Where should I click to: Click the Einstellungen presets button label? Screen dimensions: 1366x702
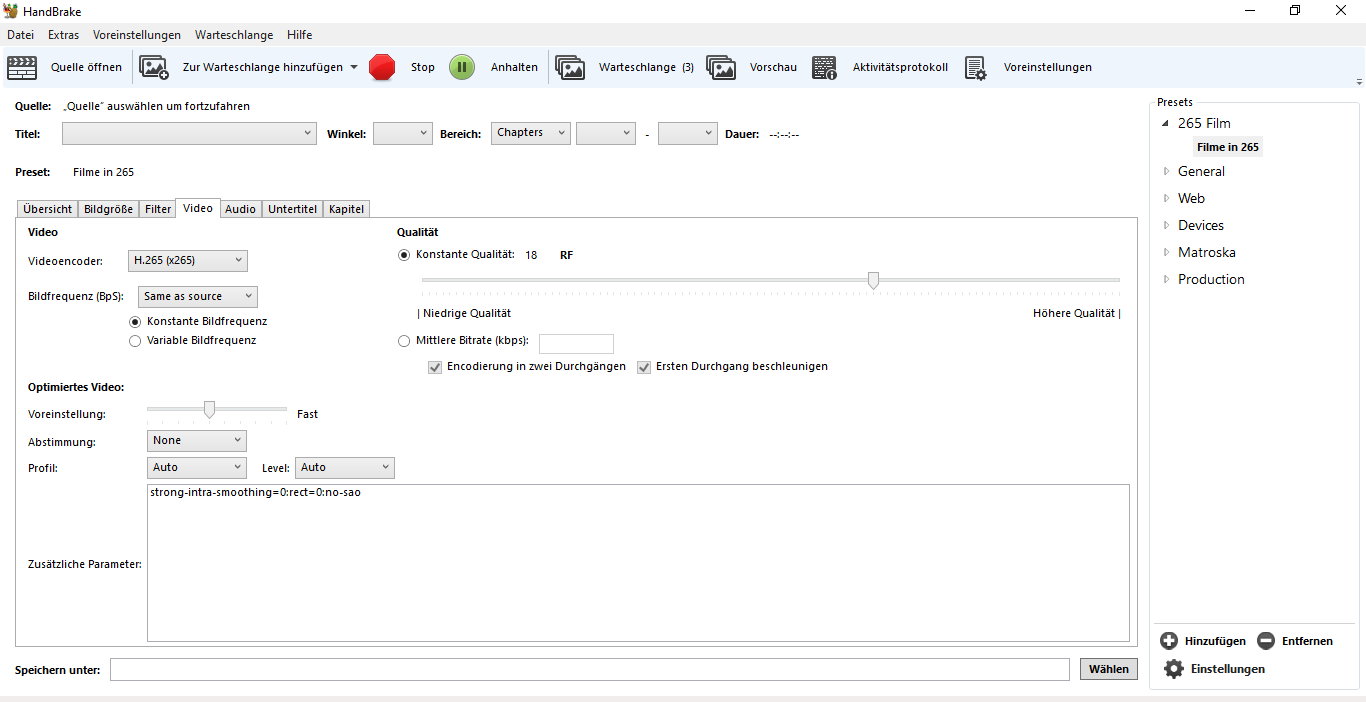pyautogui.click(x=1228, y=669)
